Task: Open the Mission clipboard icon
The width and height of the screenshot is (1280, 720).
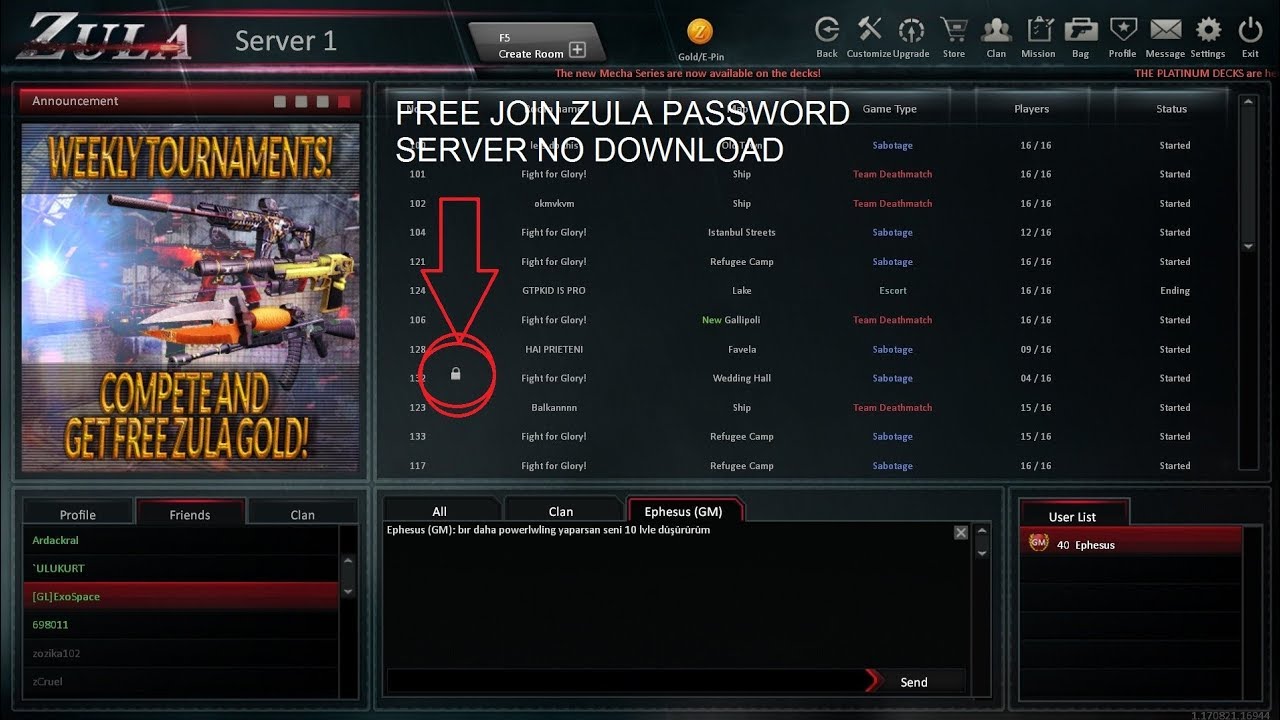Action: (x=1039, y=31)
